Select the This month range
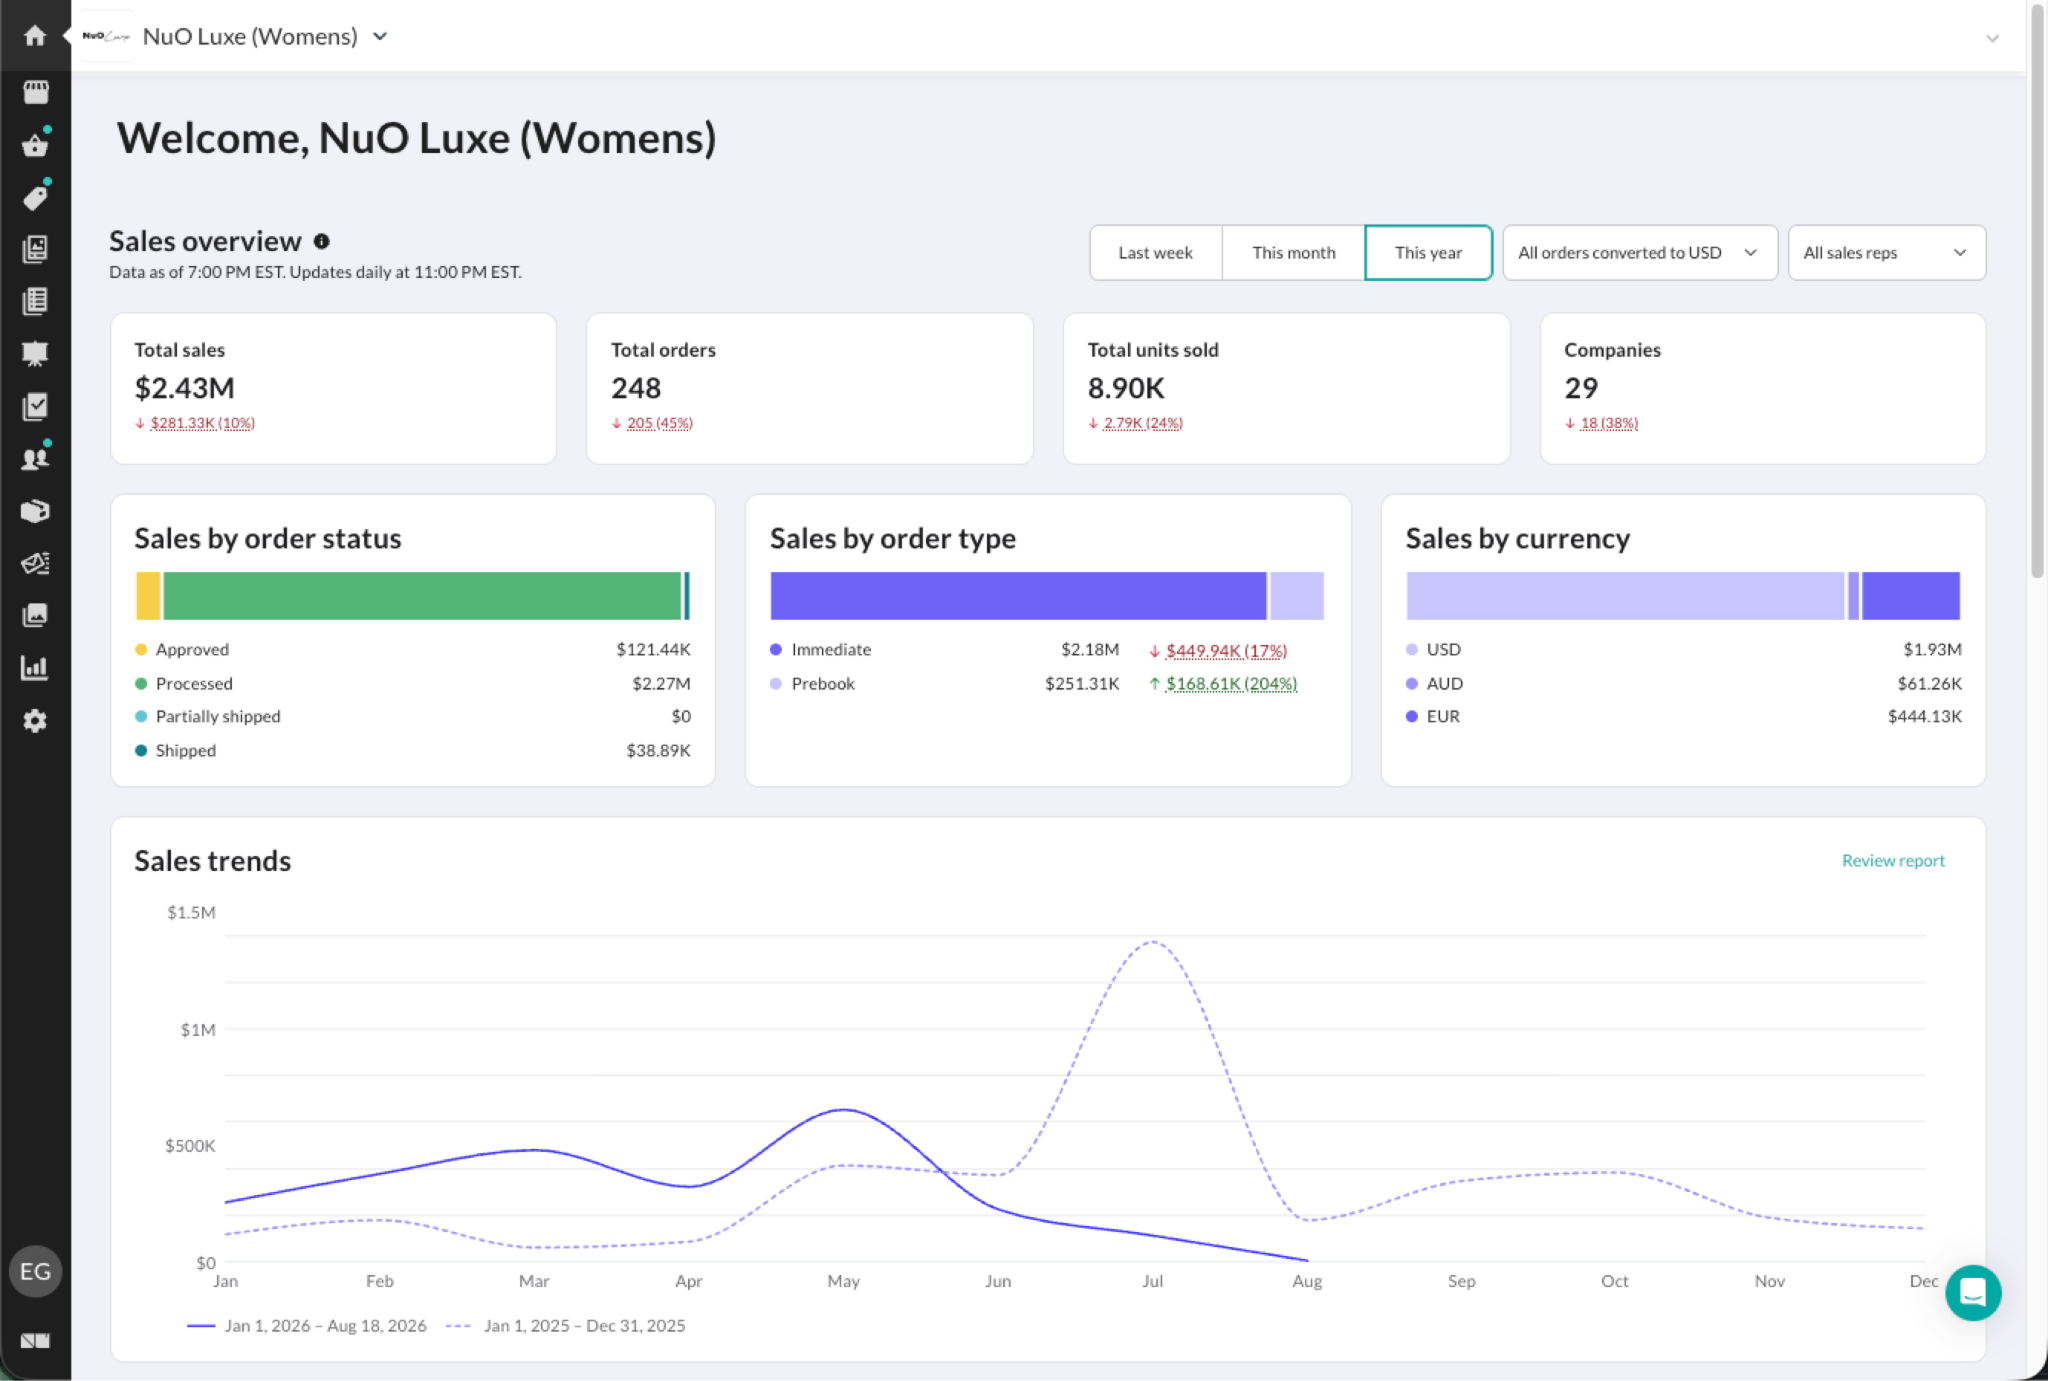Image resolution: width=2048 pixels, height=1381 pixels. [x=1293, y=253]
